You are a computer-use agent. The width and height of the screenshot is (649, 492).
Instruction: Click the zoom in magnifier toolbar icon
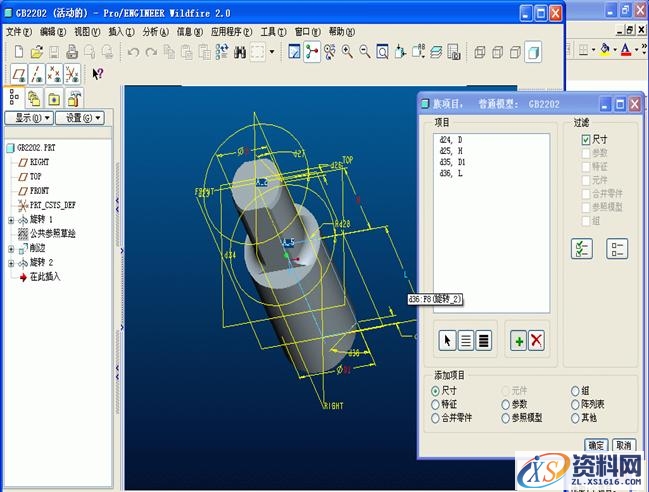click(x=347, y=51)
